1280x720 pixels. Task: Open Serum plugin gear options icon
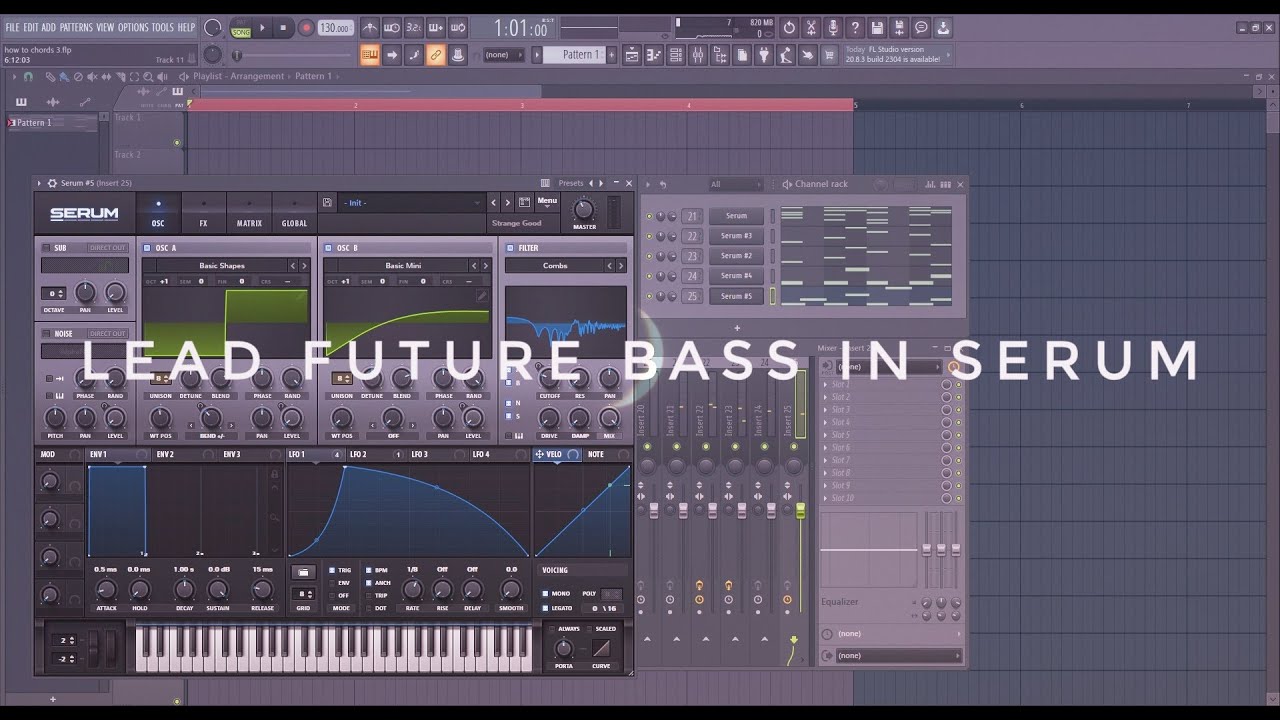tap(52, 183)
